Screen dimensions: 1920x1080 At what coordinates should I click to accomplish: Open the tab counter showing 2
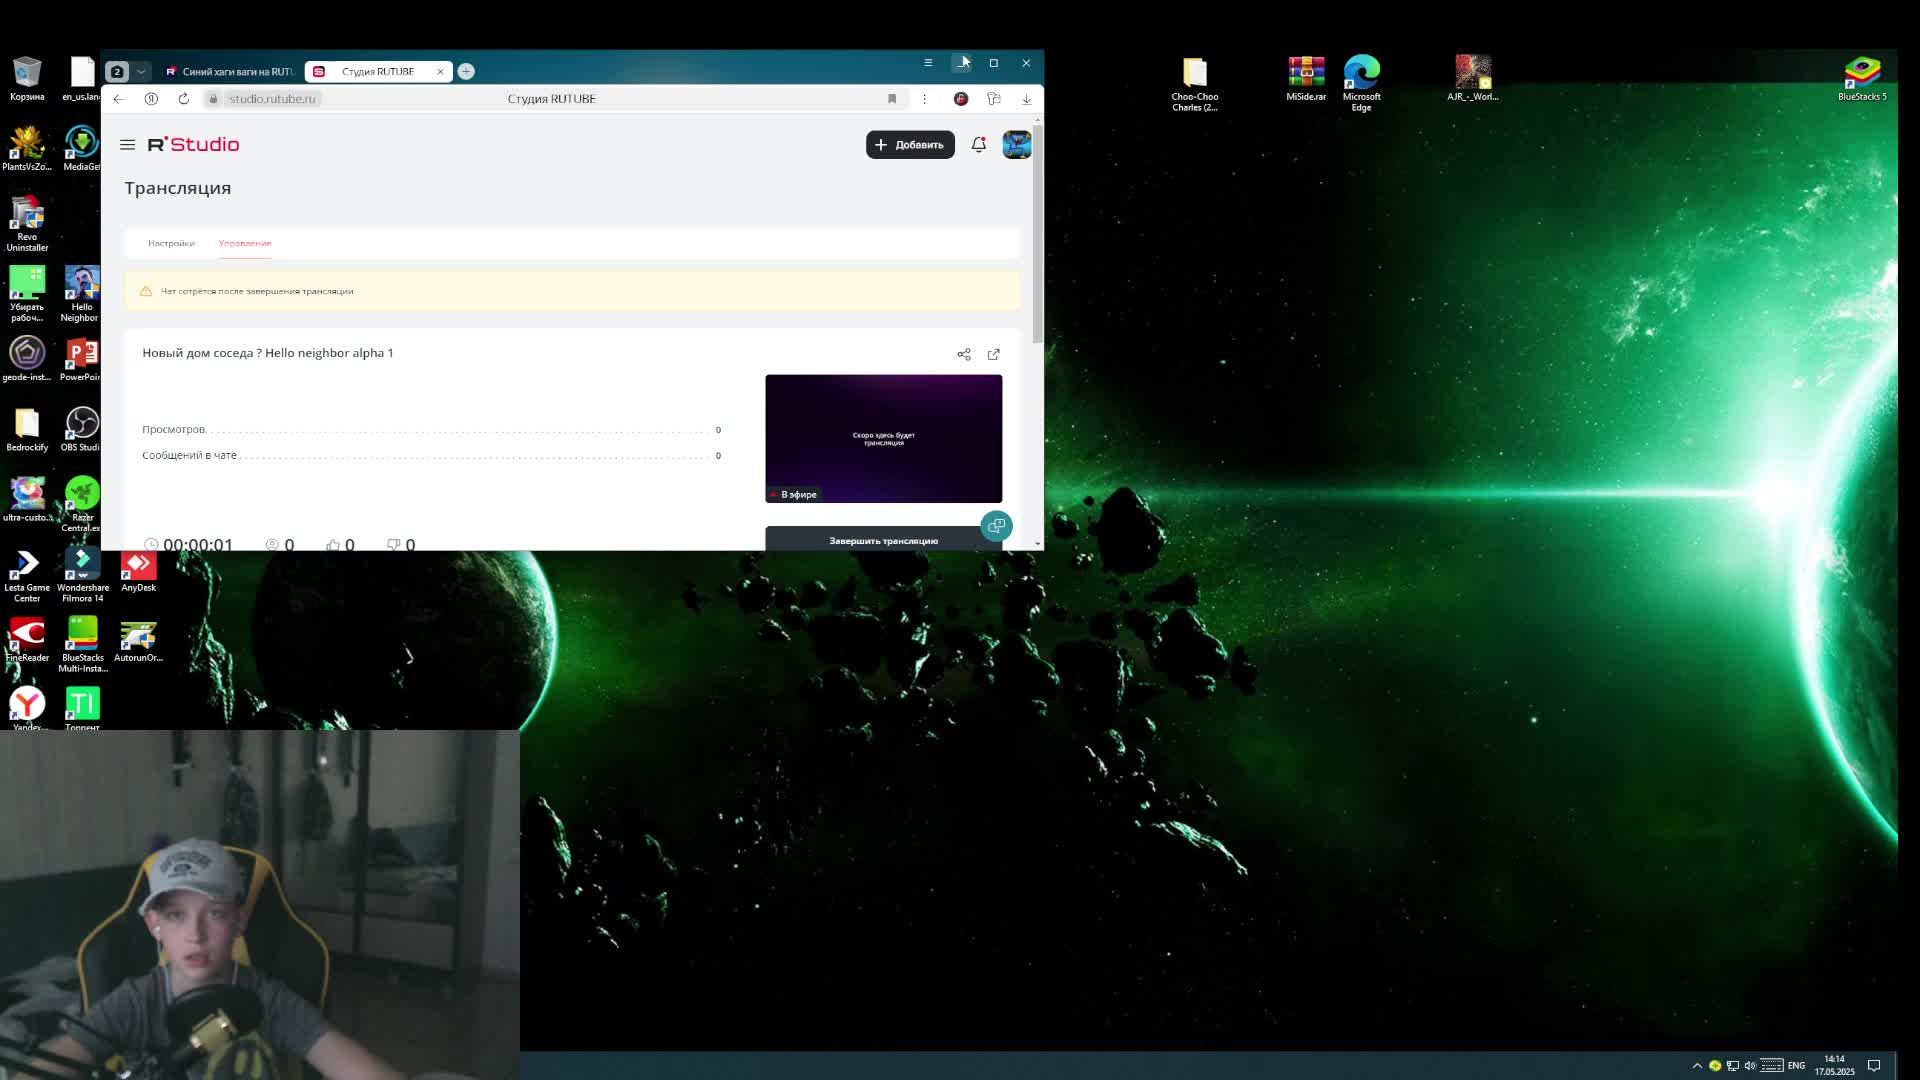point(117,72)
